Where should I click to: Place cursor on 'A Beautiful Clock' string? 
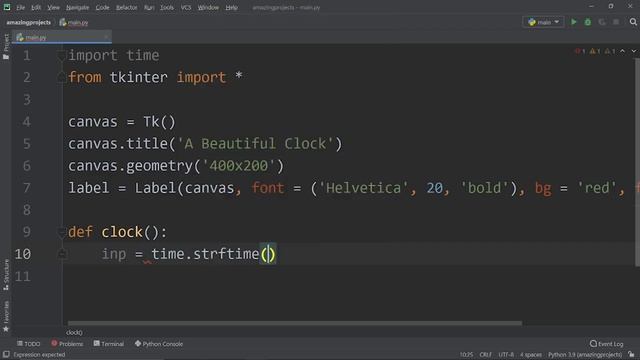[256, 144]
